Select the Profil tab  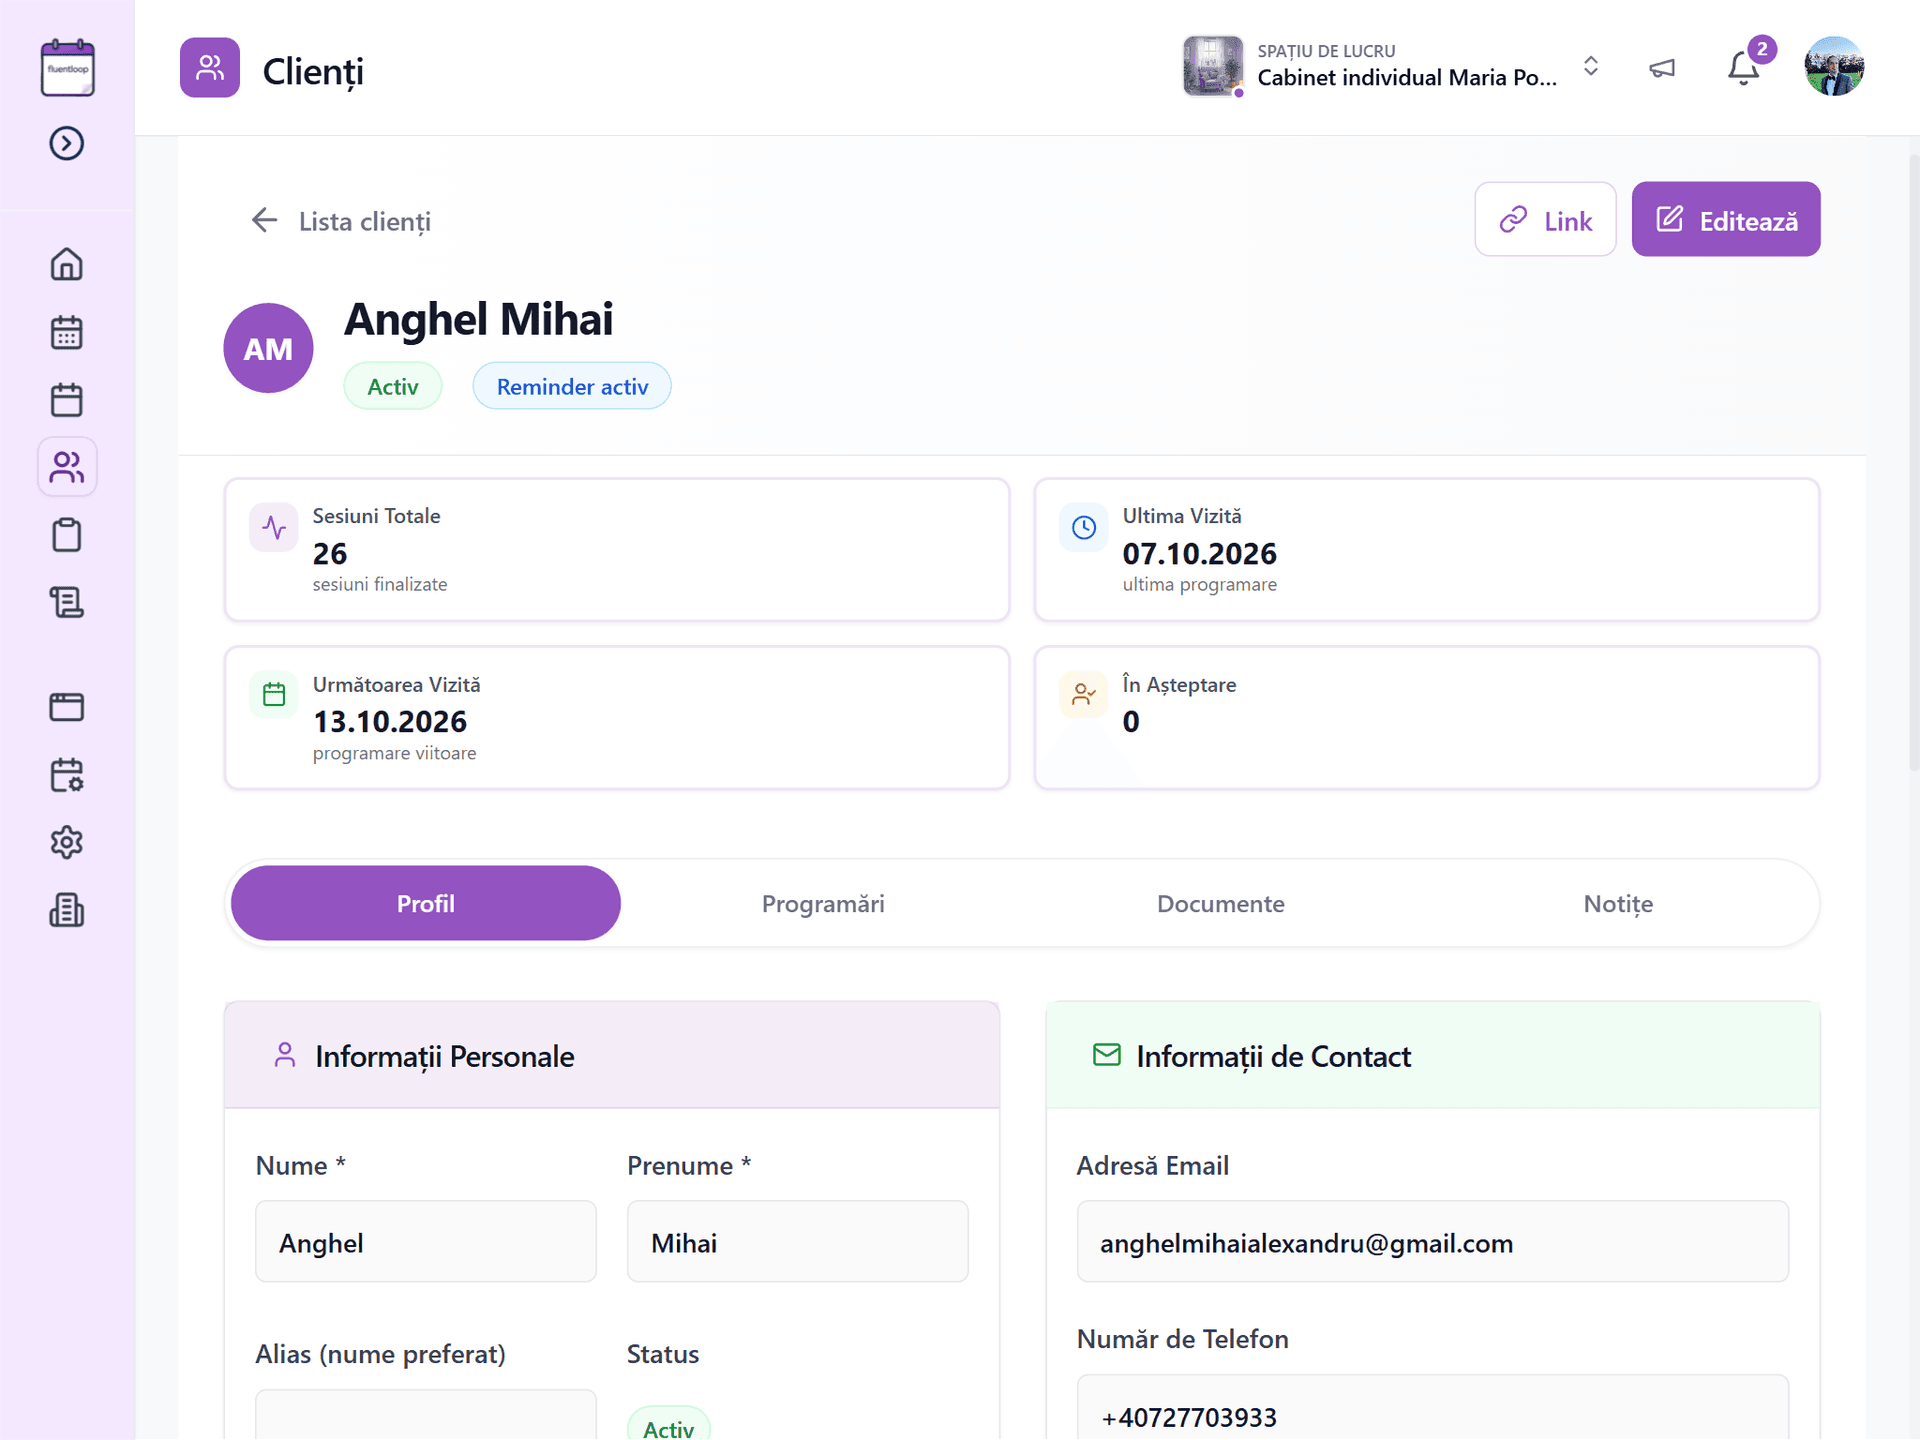point(426,903)
